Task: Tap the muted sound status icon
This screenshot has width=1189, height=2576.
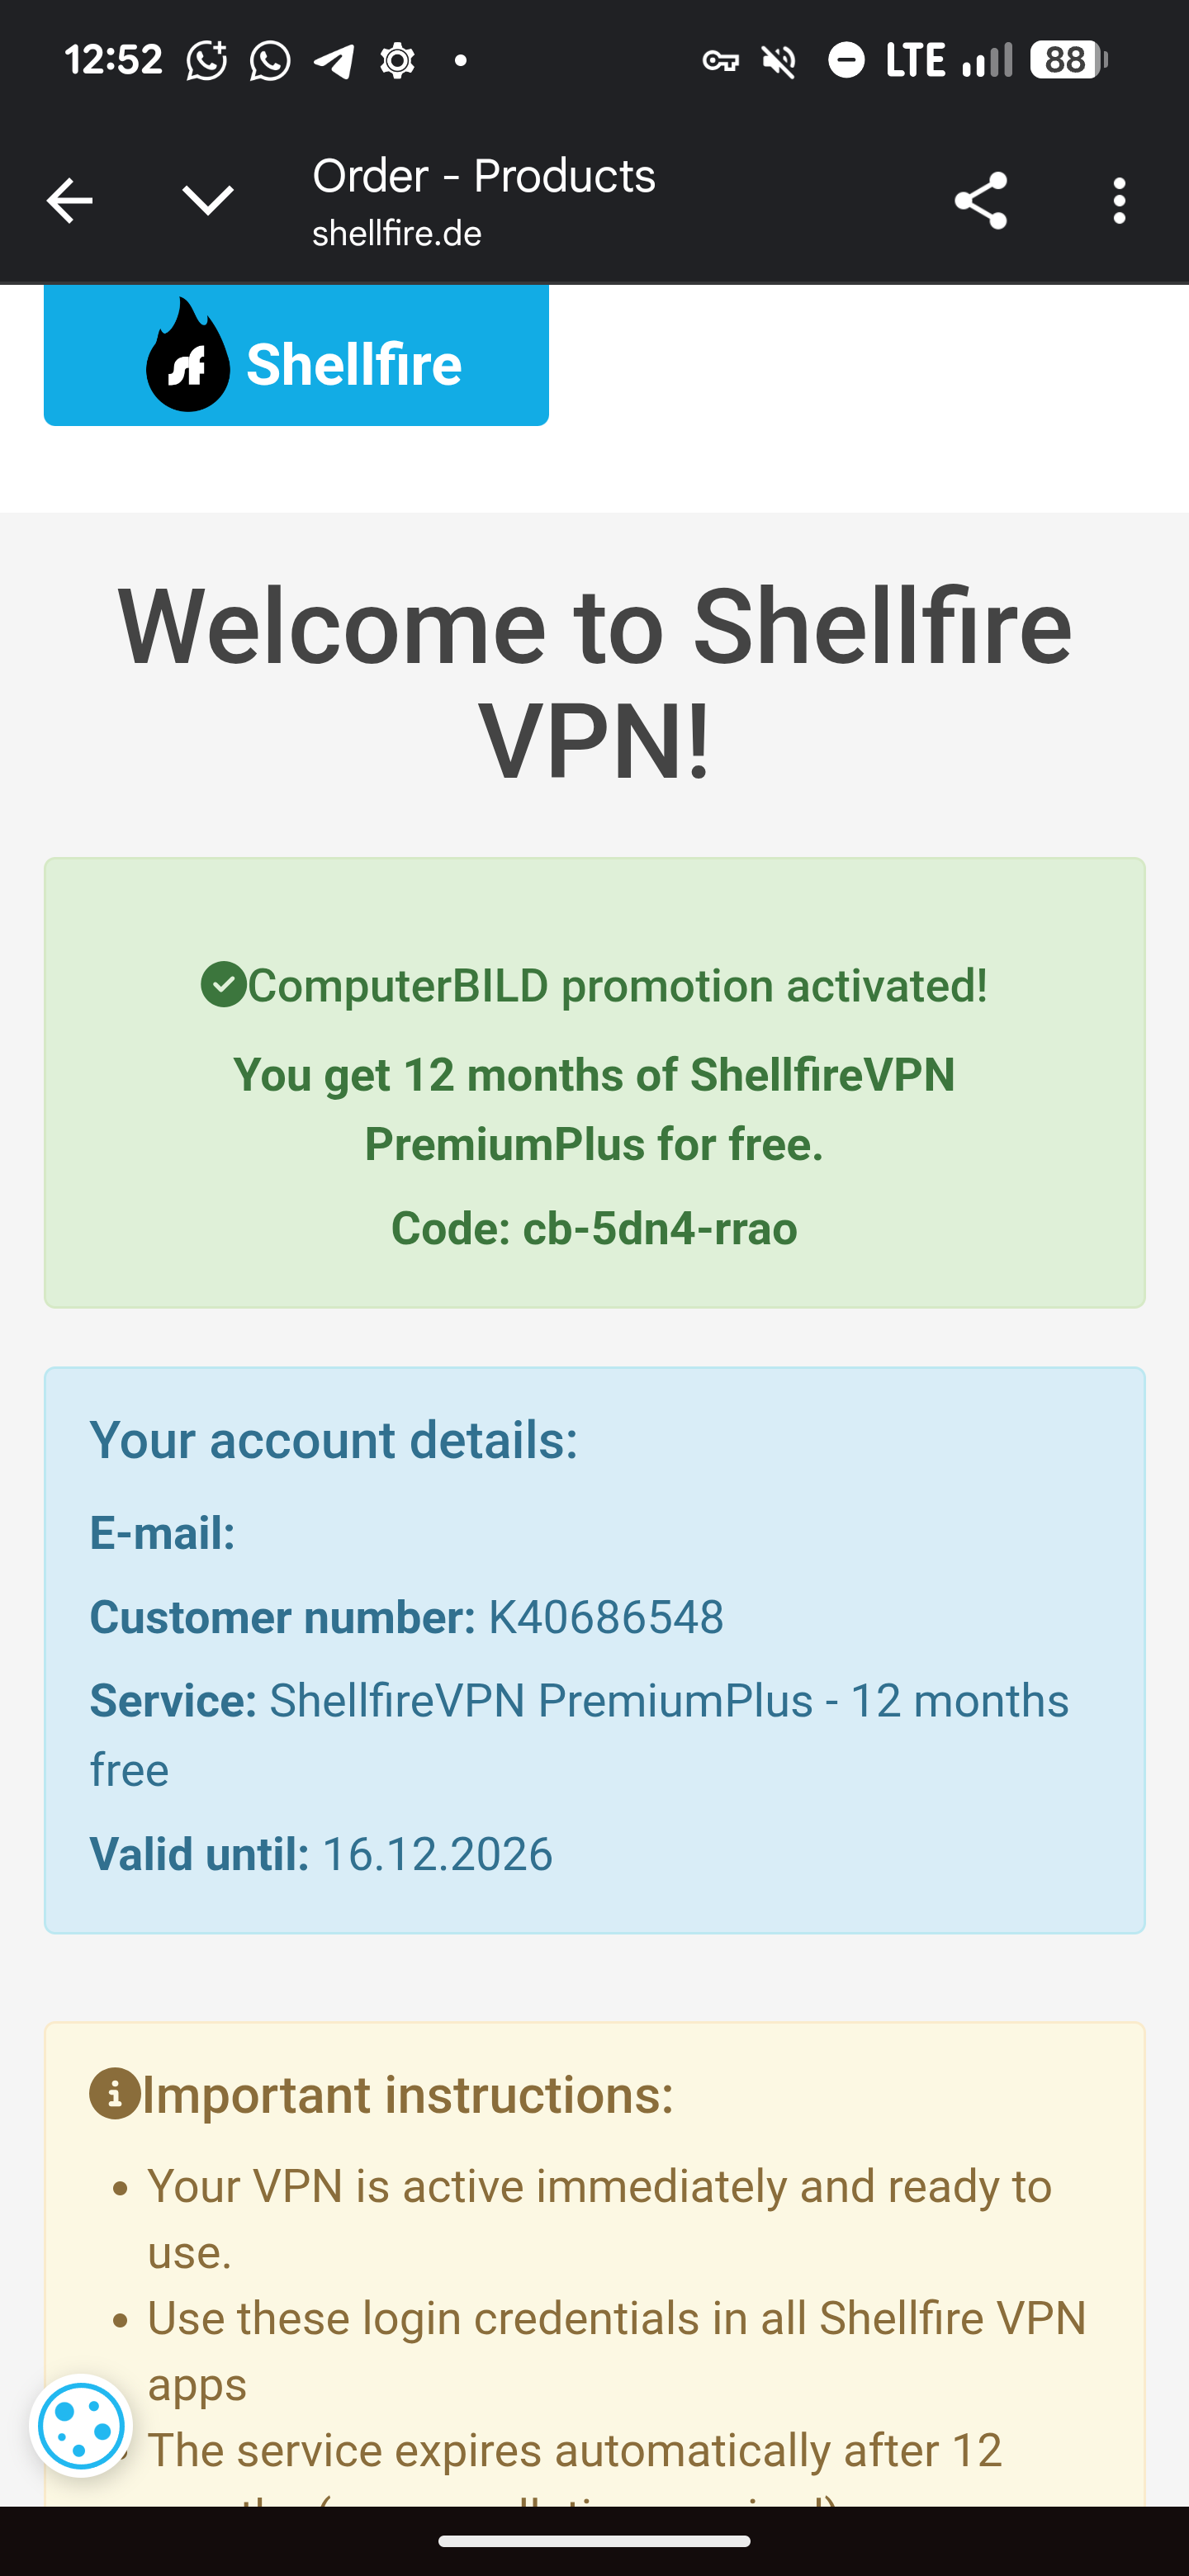Action: pyautogui.click(x=779, y=61)
